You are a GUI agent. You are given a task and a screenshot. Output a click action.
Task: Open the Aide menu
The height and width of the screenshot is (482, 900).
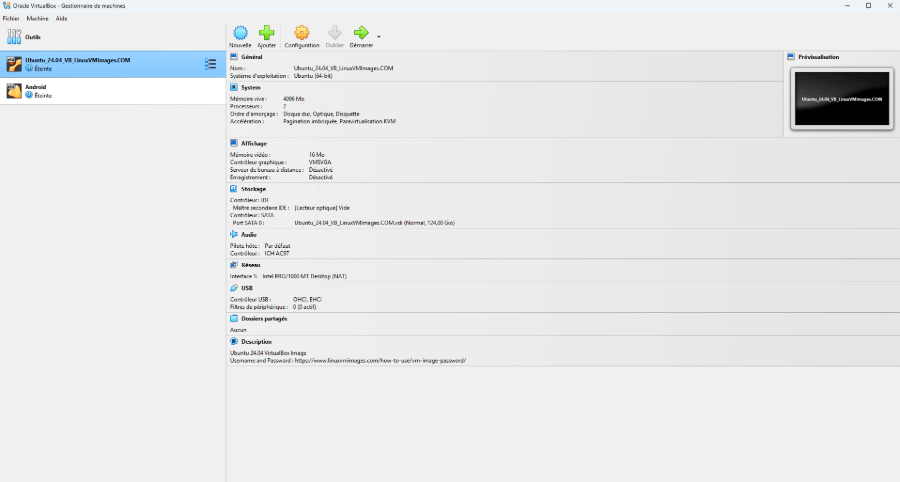tap(62, 18)
